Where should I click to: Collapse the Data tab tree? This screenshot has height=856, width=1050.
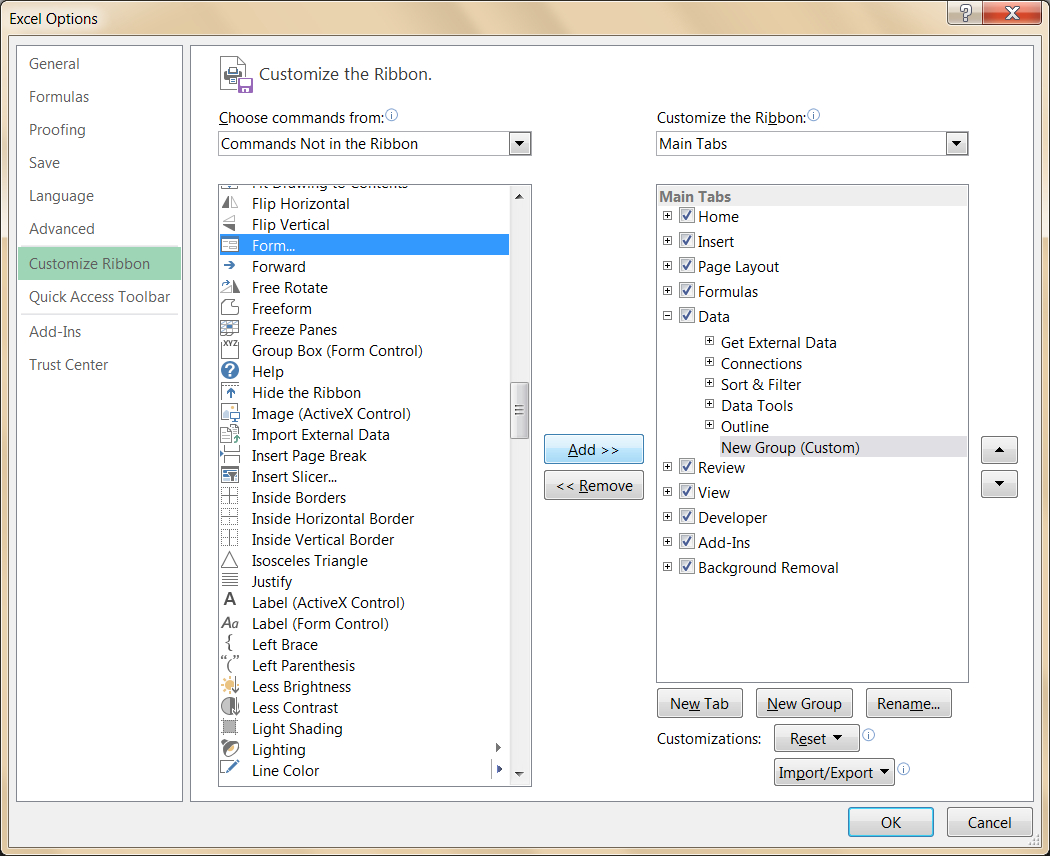(667, 314)
